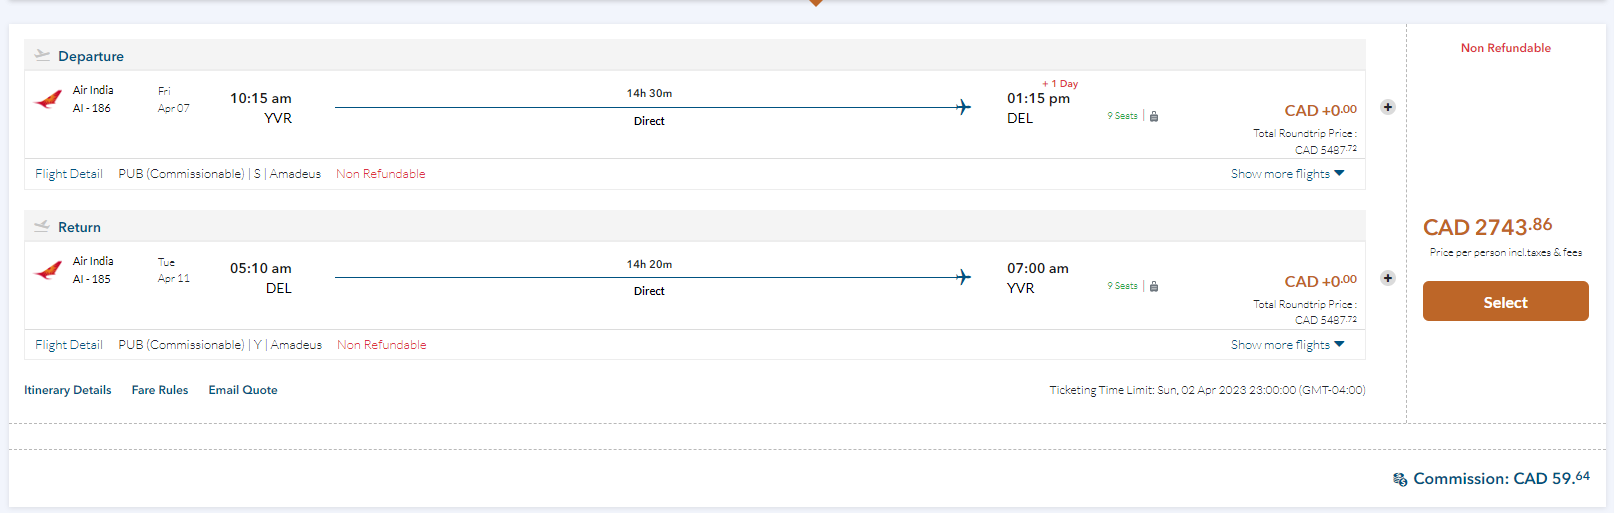This screenshot has width=1614, height=513.
Task: Click the Email Quote link
Action: pyautogui.click(x=243, y=390)
